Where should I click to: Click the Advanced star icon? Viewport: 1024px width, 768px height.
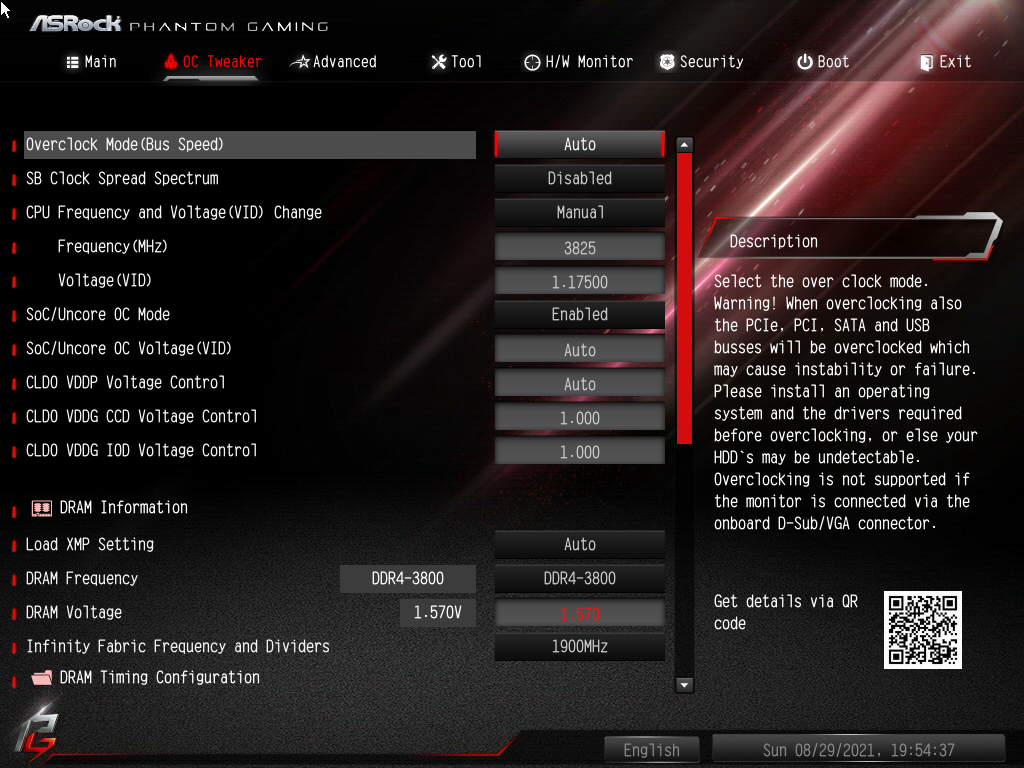click(x=300, y=62)
